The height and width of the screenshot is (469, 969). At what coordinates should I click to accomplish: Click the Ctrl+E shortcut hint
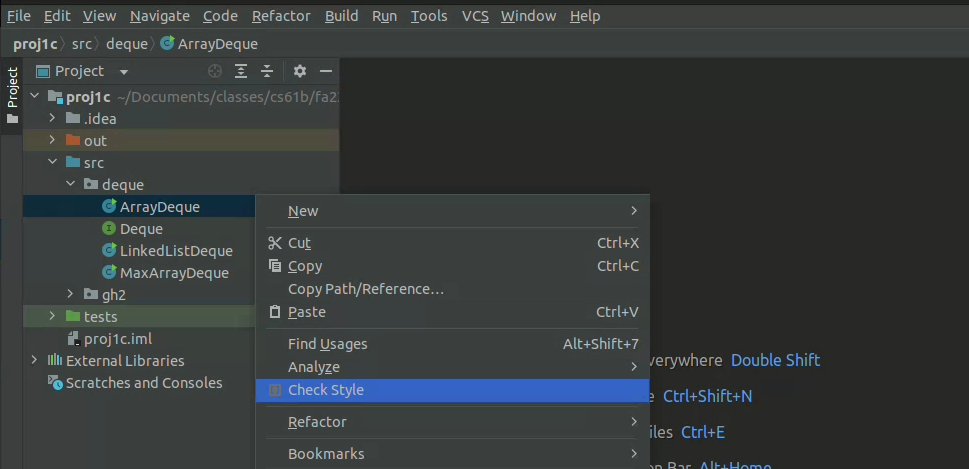pos(703,432)
